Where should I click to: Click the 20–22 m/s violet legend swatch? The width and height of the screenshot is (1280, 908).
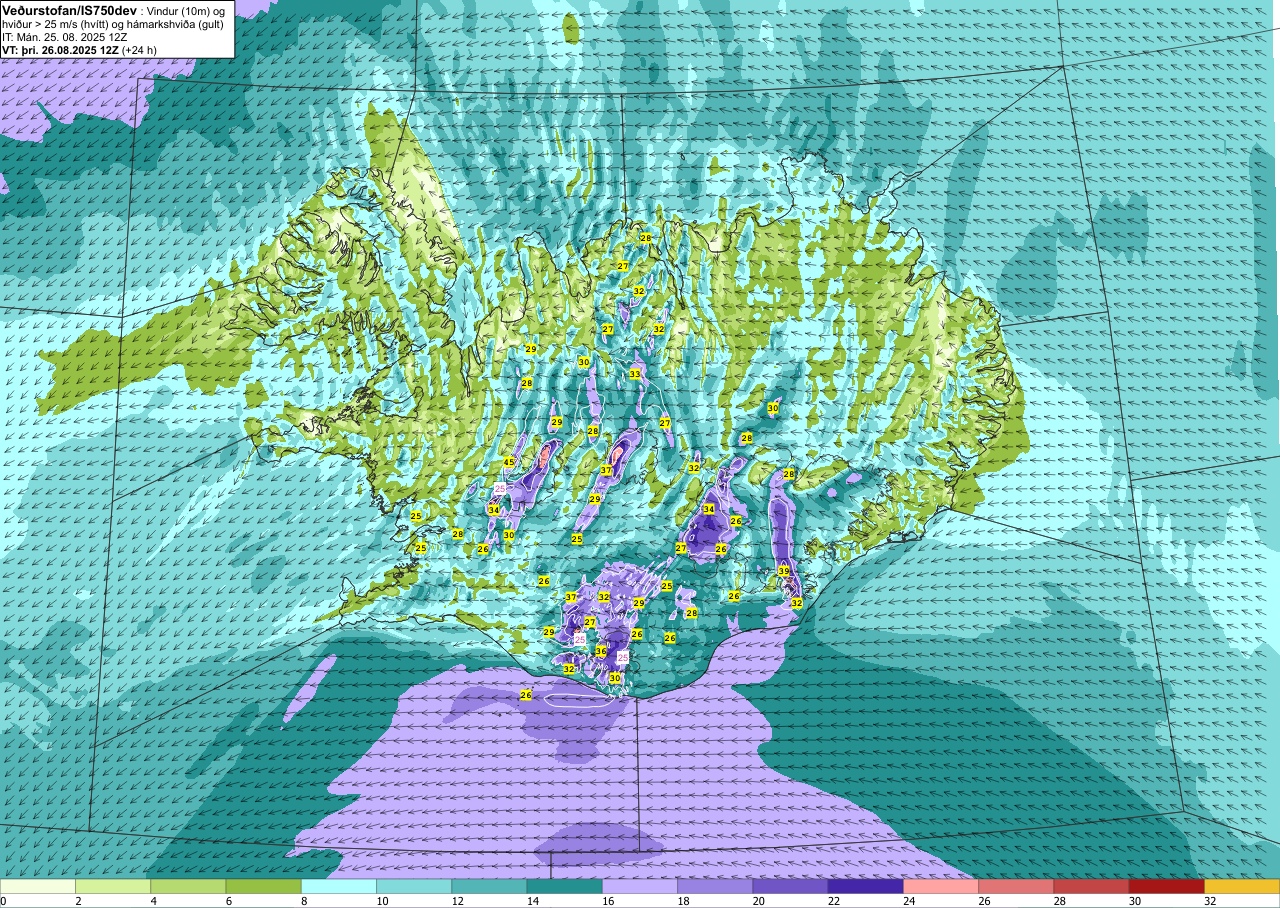tap(790, 886)
